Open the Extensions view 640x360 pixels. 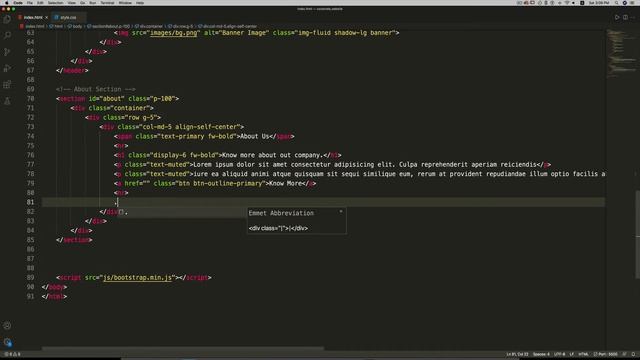[7, 84]
